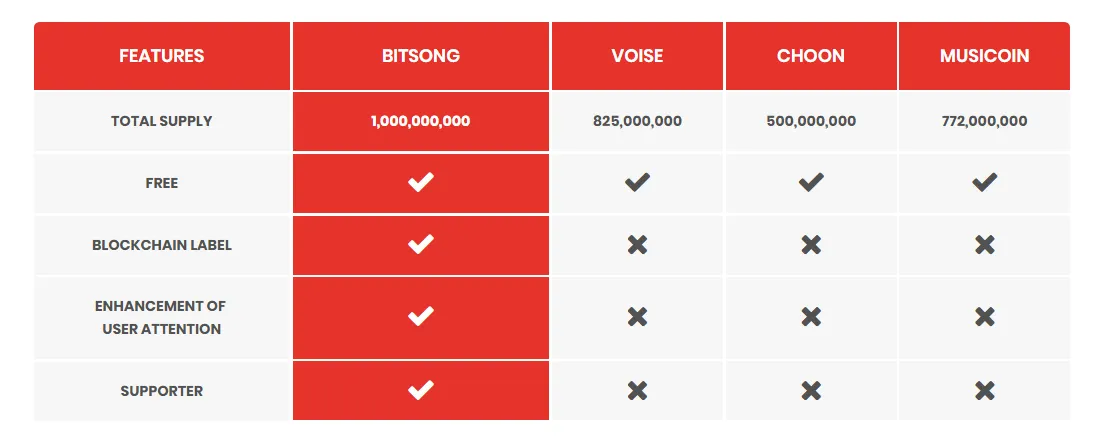Click Voise X mark for Blockchain Label

point(637,245)
